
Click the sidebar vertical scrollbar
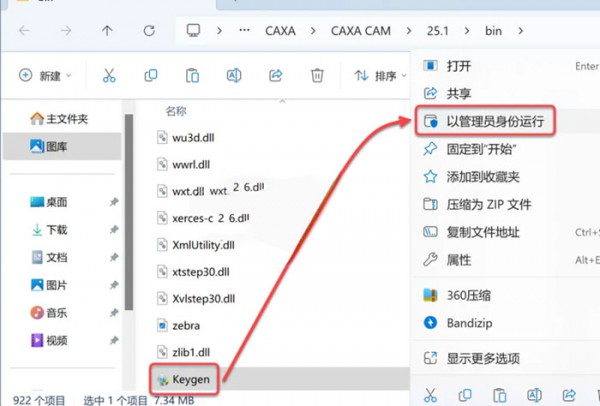pos(129,212)
